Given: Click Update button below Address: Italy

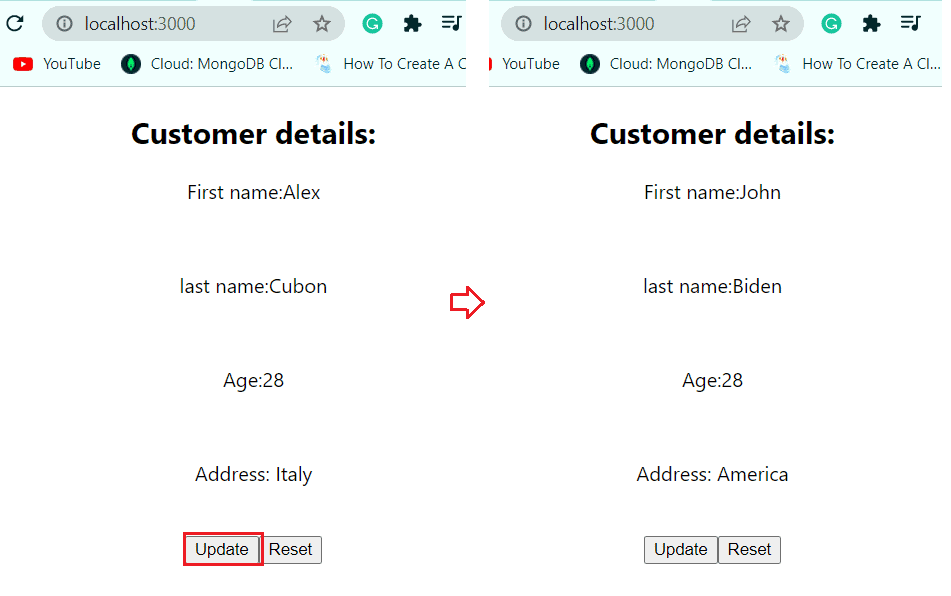Looking at the screenshot, I should pos(222,549).
